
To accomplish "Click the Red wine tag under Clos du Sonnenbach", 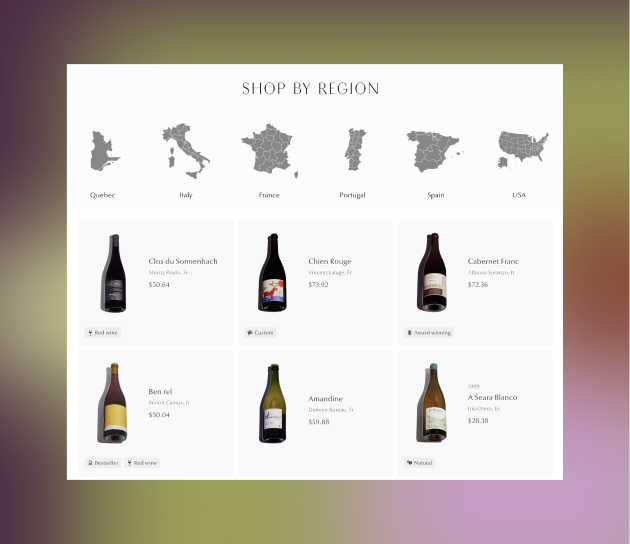I will [x=103, y=333].
